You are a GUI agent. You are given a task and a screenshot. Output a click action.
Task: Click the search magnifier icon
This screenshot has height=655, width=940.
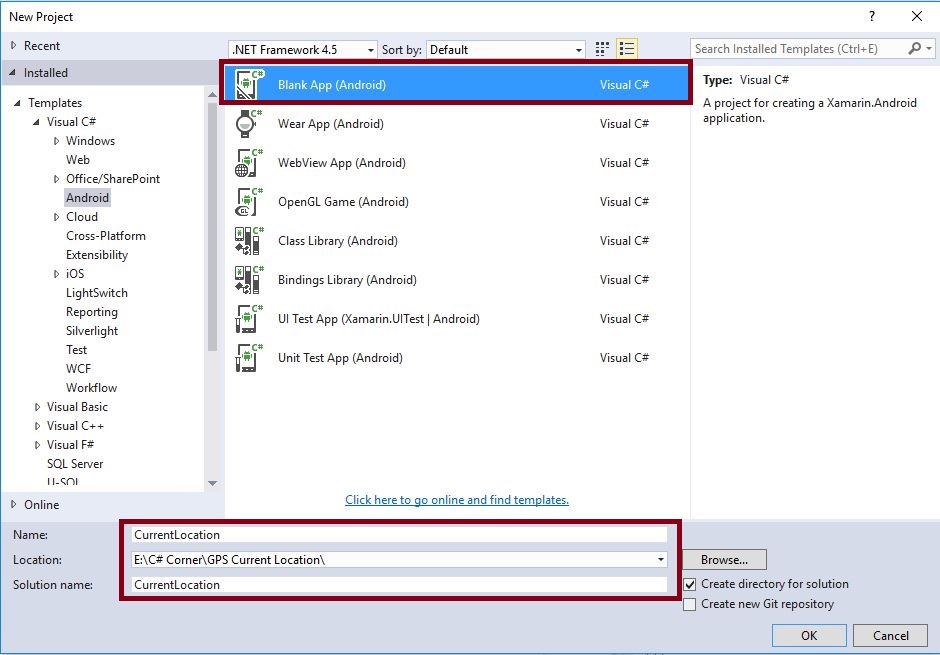pyautogui.click(x=914, y=49)
